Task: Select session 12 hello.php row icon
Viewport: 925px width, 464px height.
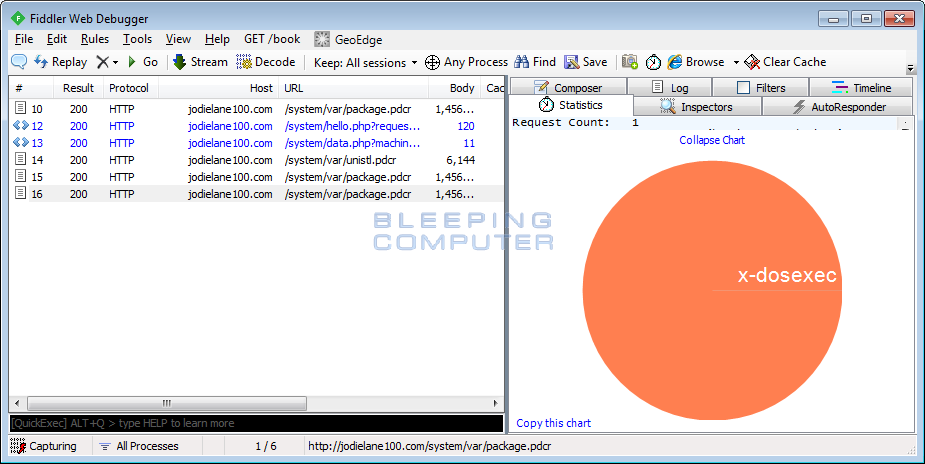Action: click(21, 126)
